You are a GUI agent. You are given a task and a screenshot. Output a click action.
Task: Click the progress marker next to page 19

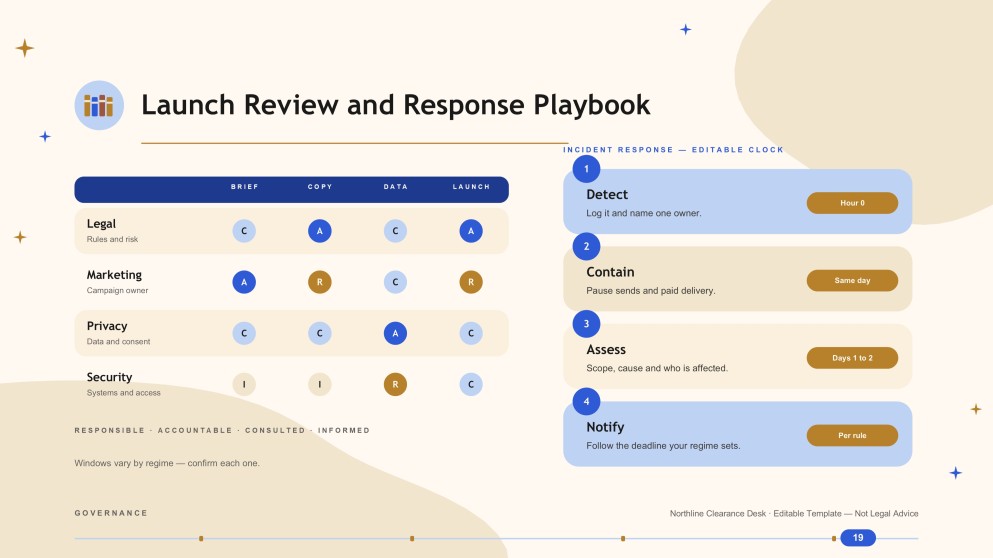click(x=833, y=538)
